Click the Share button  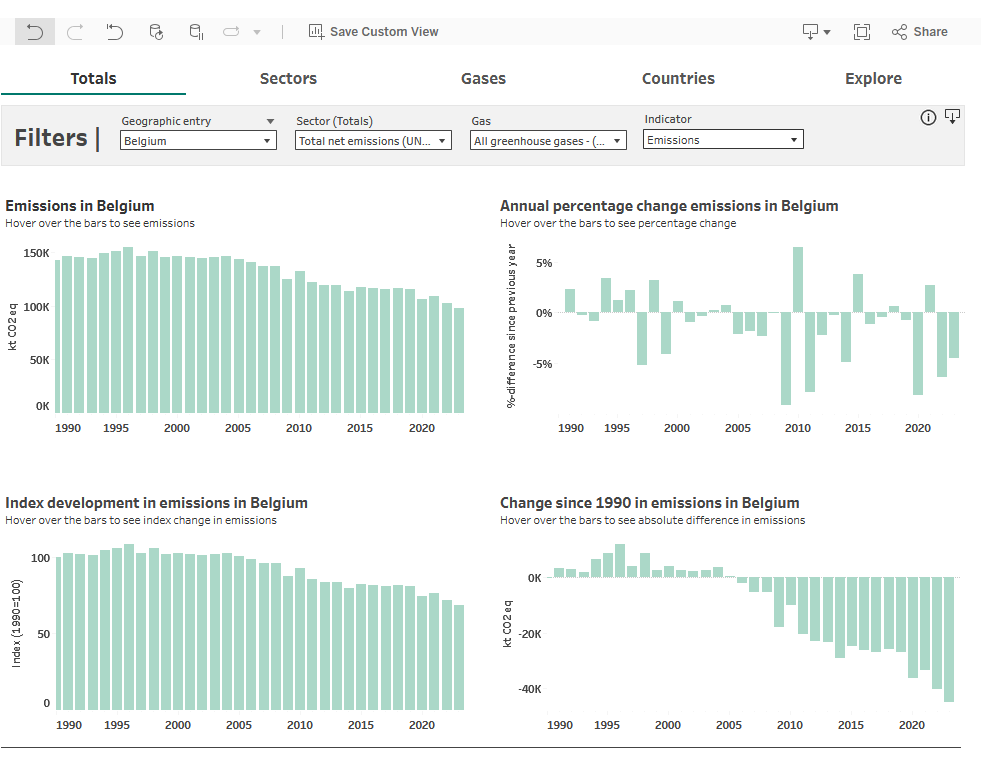[x=919, y=32]
